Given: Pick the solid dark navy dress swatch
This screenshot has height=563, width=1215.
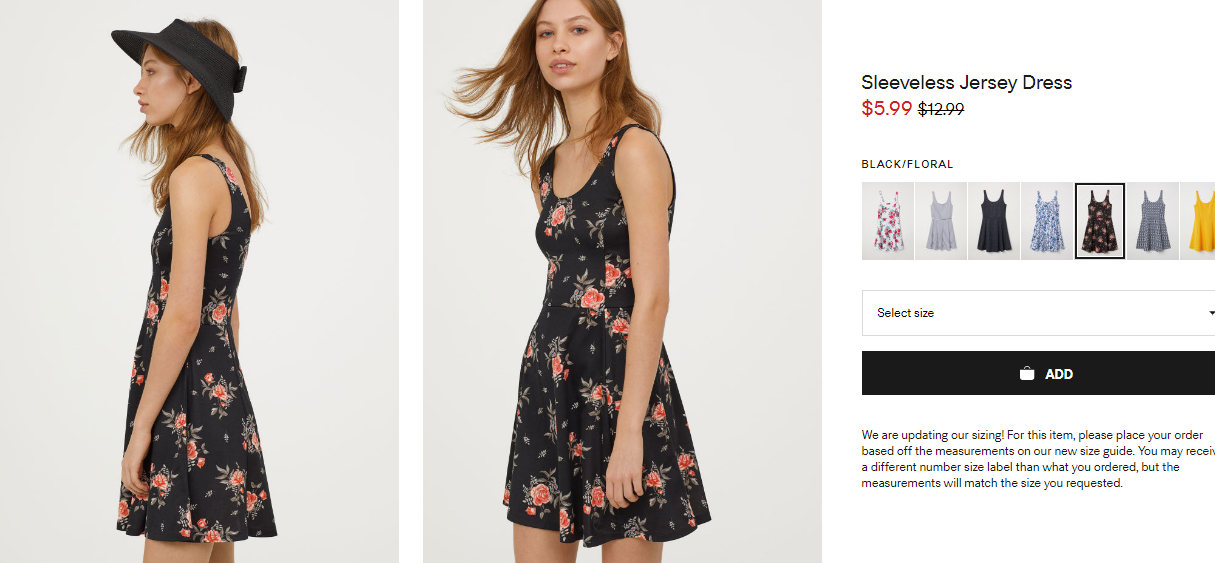Looking at the screenshot, I should (994, 221).
